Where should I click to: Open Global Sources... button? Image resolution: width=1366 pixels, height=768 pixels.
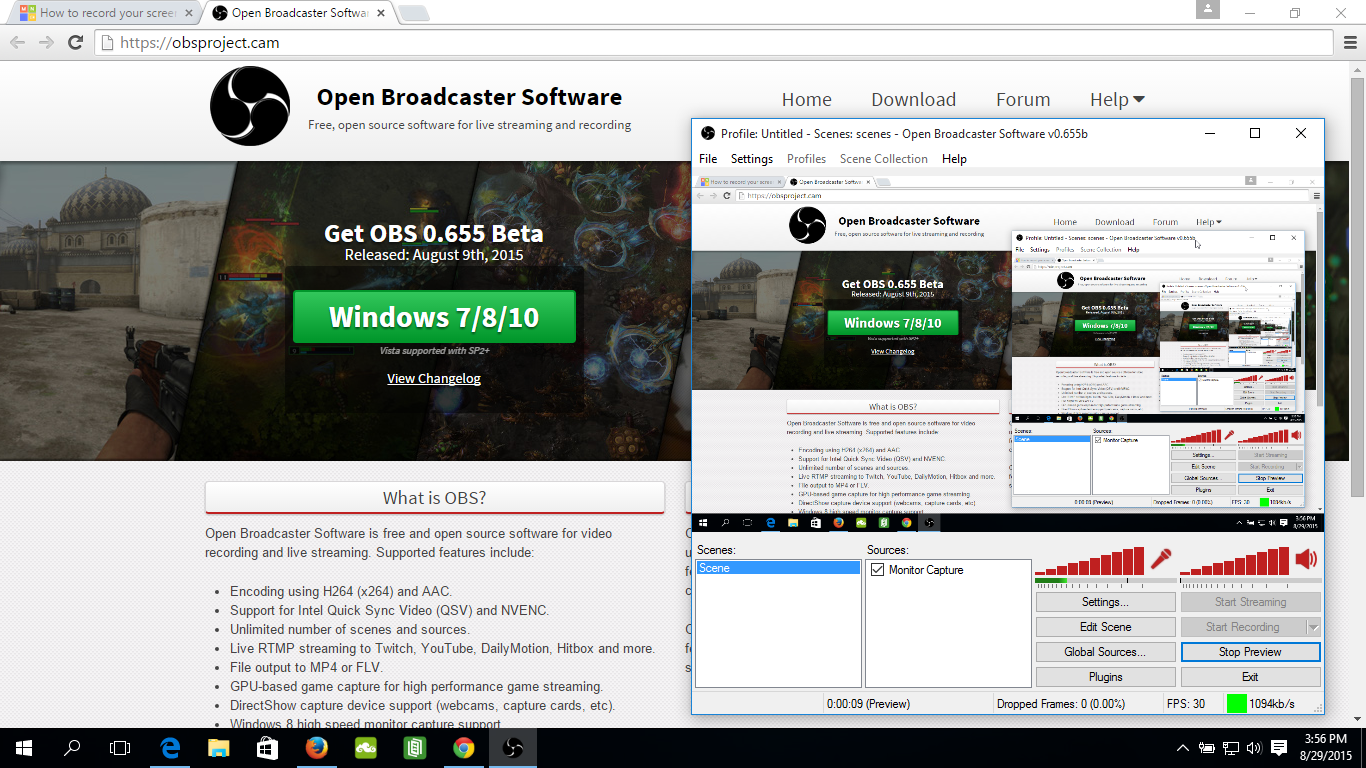click(x=1105, y=652)
